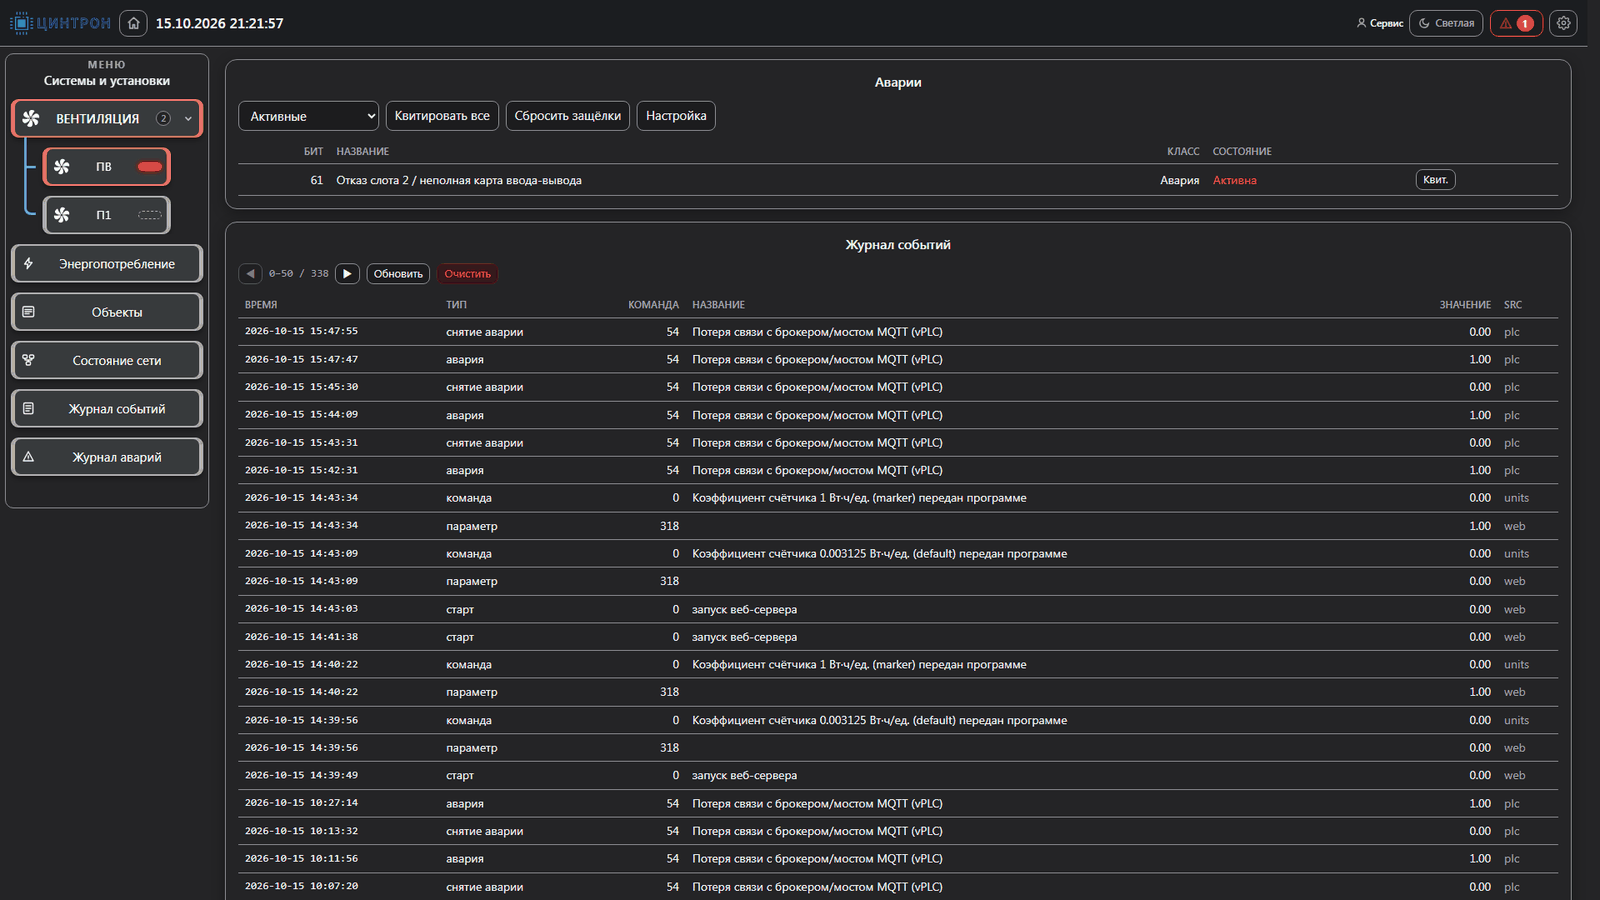The height and width of the screenshot is (900, 1600).
Task: Select ПВ unit in ventilation tree
Action: pos(107,167)
